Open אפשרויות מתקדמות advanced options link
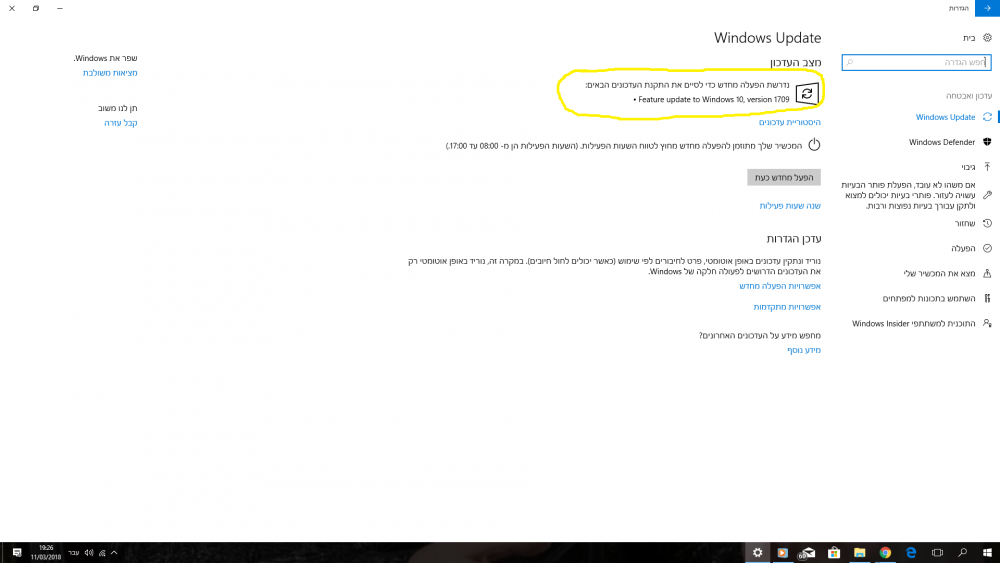The image size is (1000, 563). pos(787,307)
